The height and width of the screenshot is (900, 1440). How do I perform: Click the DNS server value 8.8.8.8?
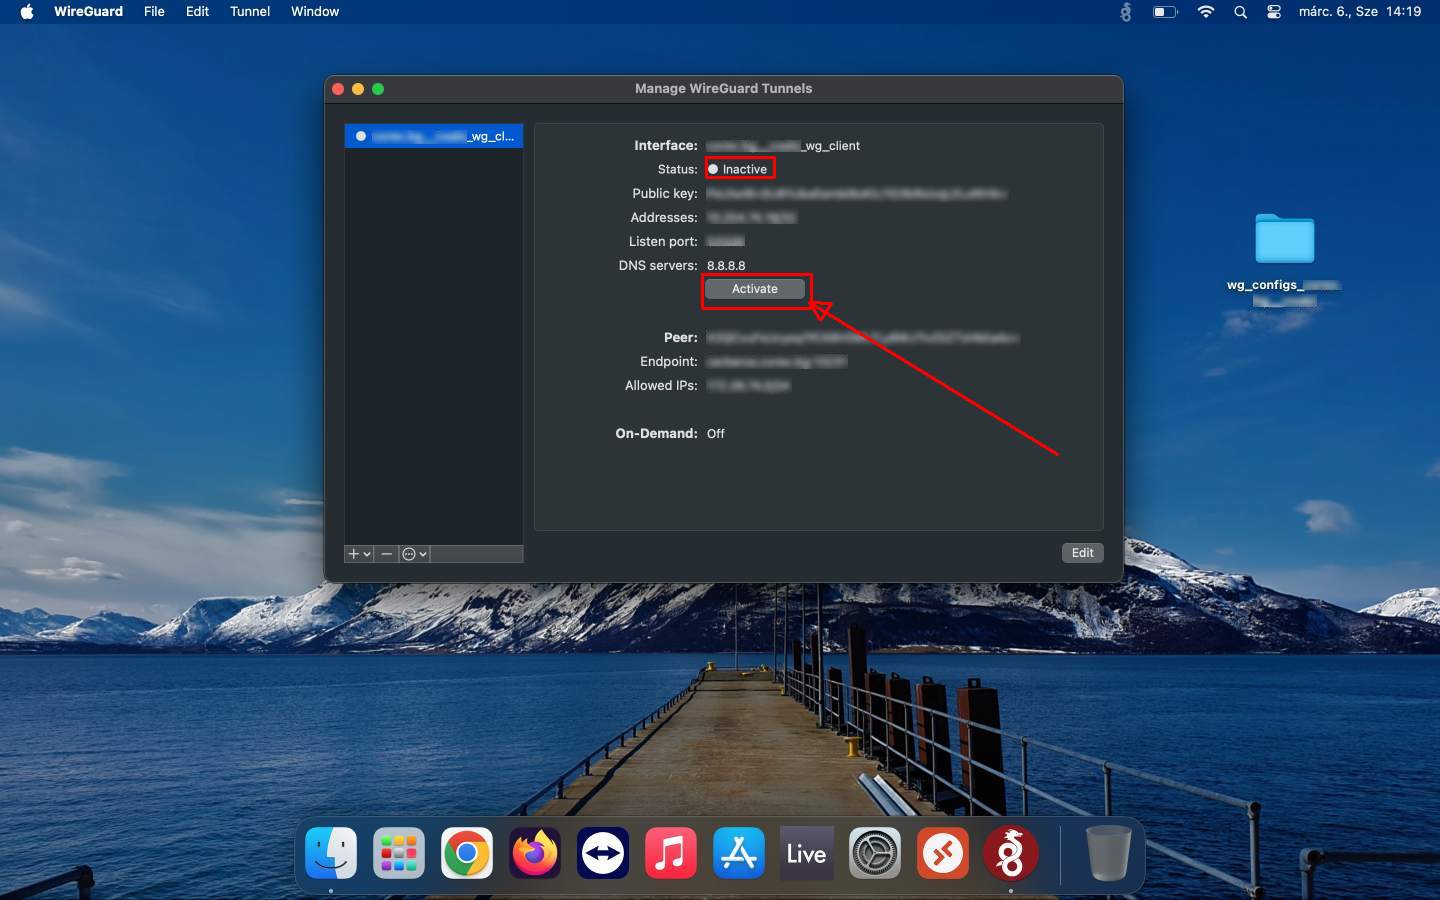tap(726, 266)
